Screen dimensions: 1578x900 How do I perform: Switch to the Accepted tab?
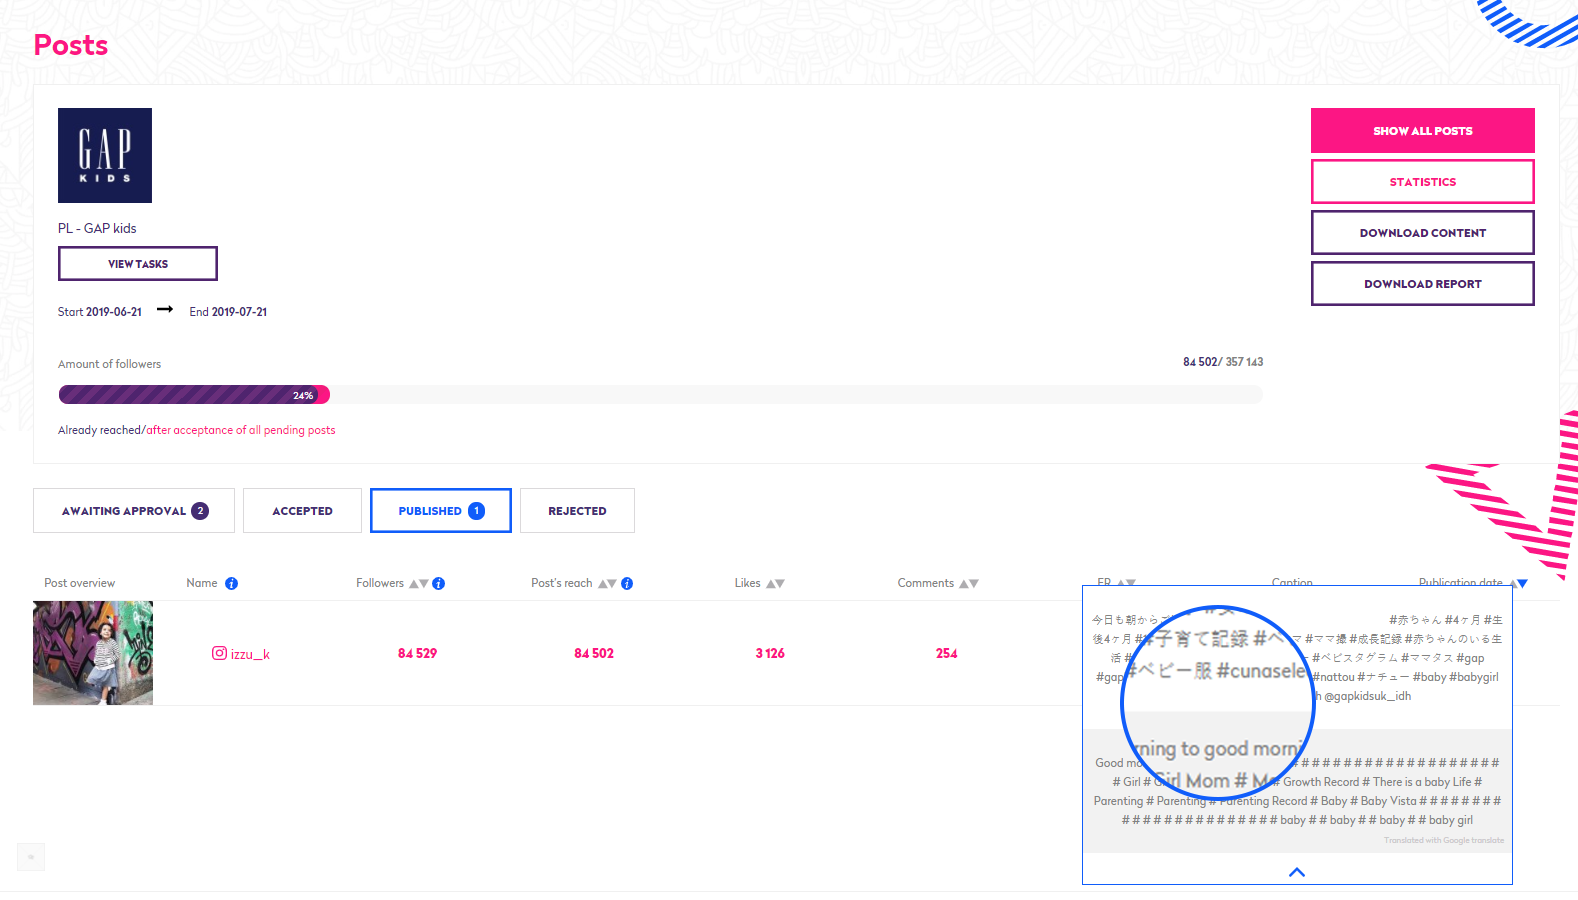pyautogui.click(x=302, y=511)
